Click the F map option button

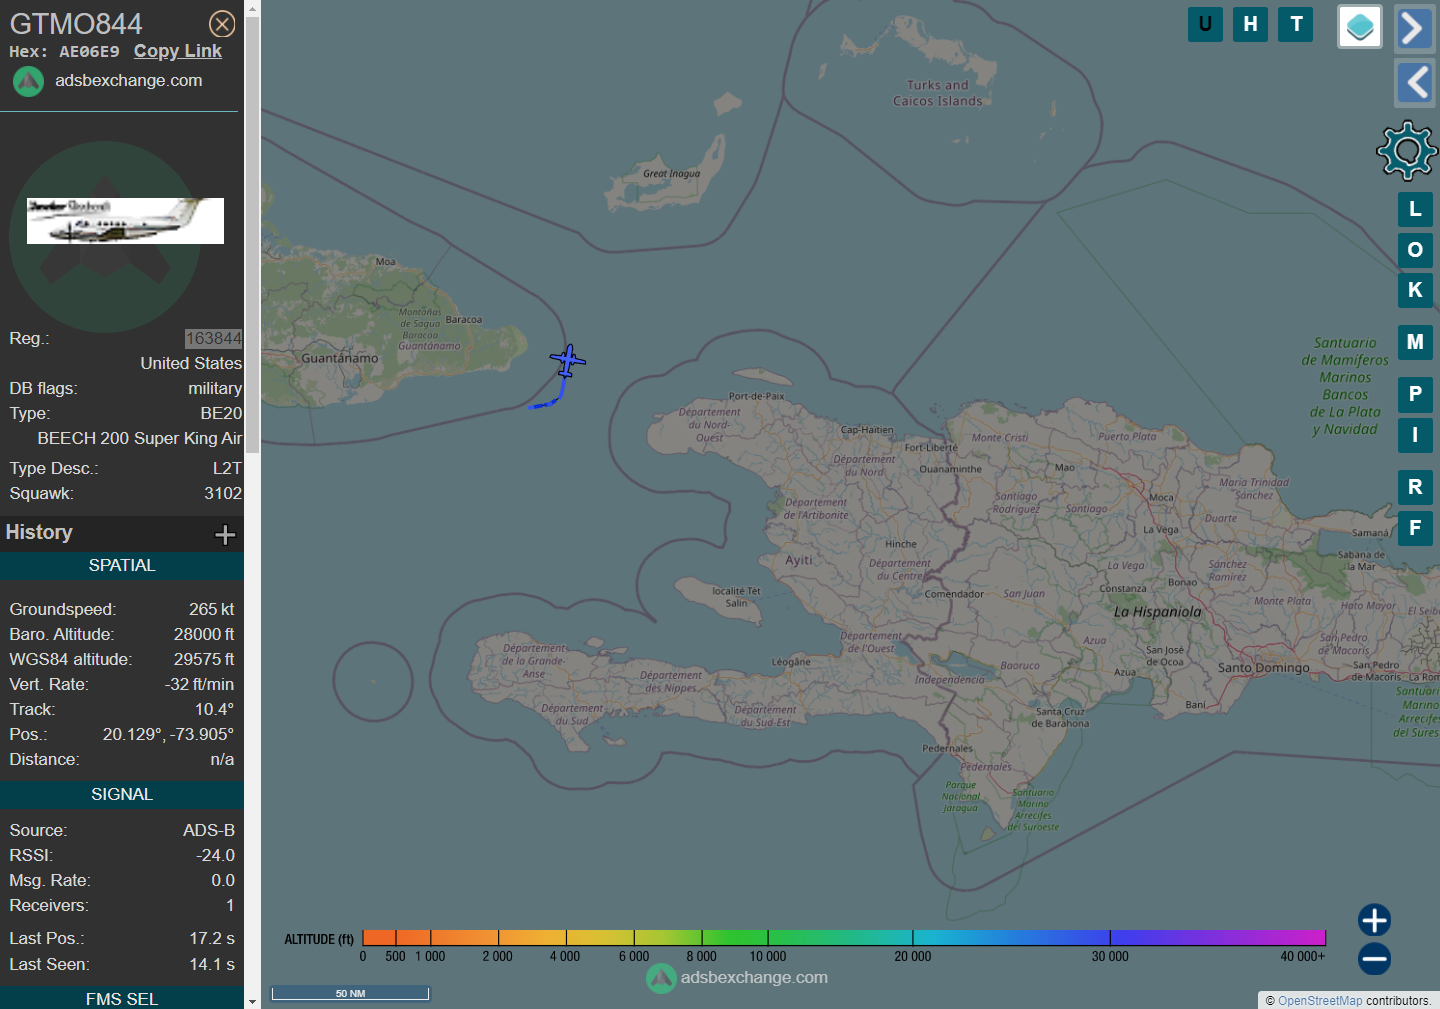coord(1415,528)
